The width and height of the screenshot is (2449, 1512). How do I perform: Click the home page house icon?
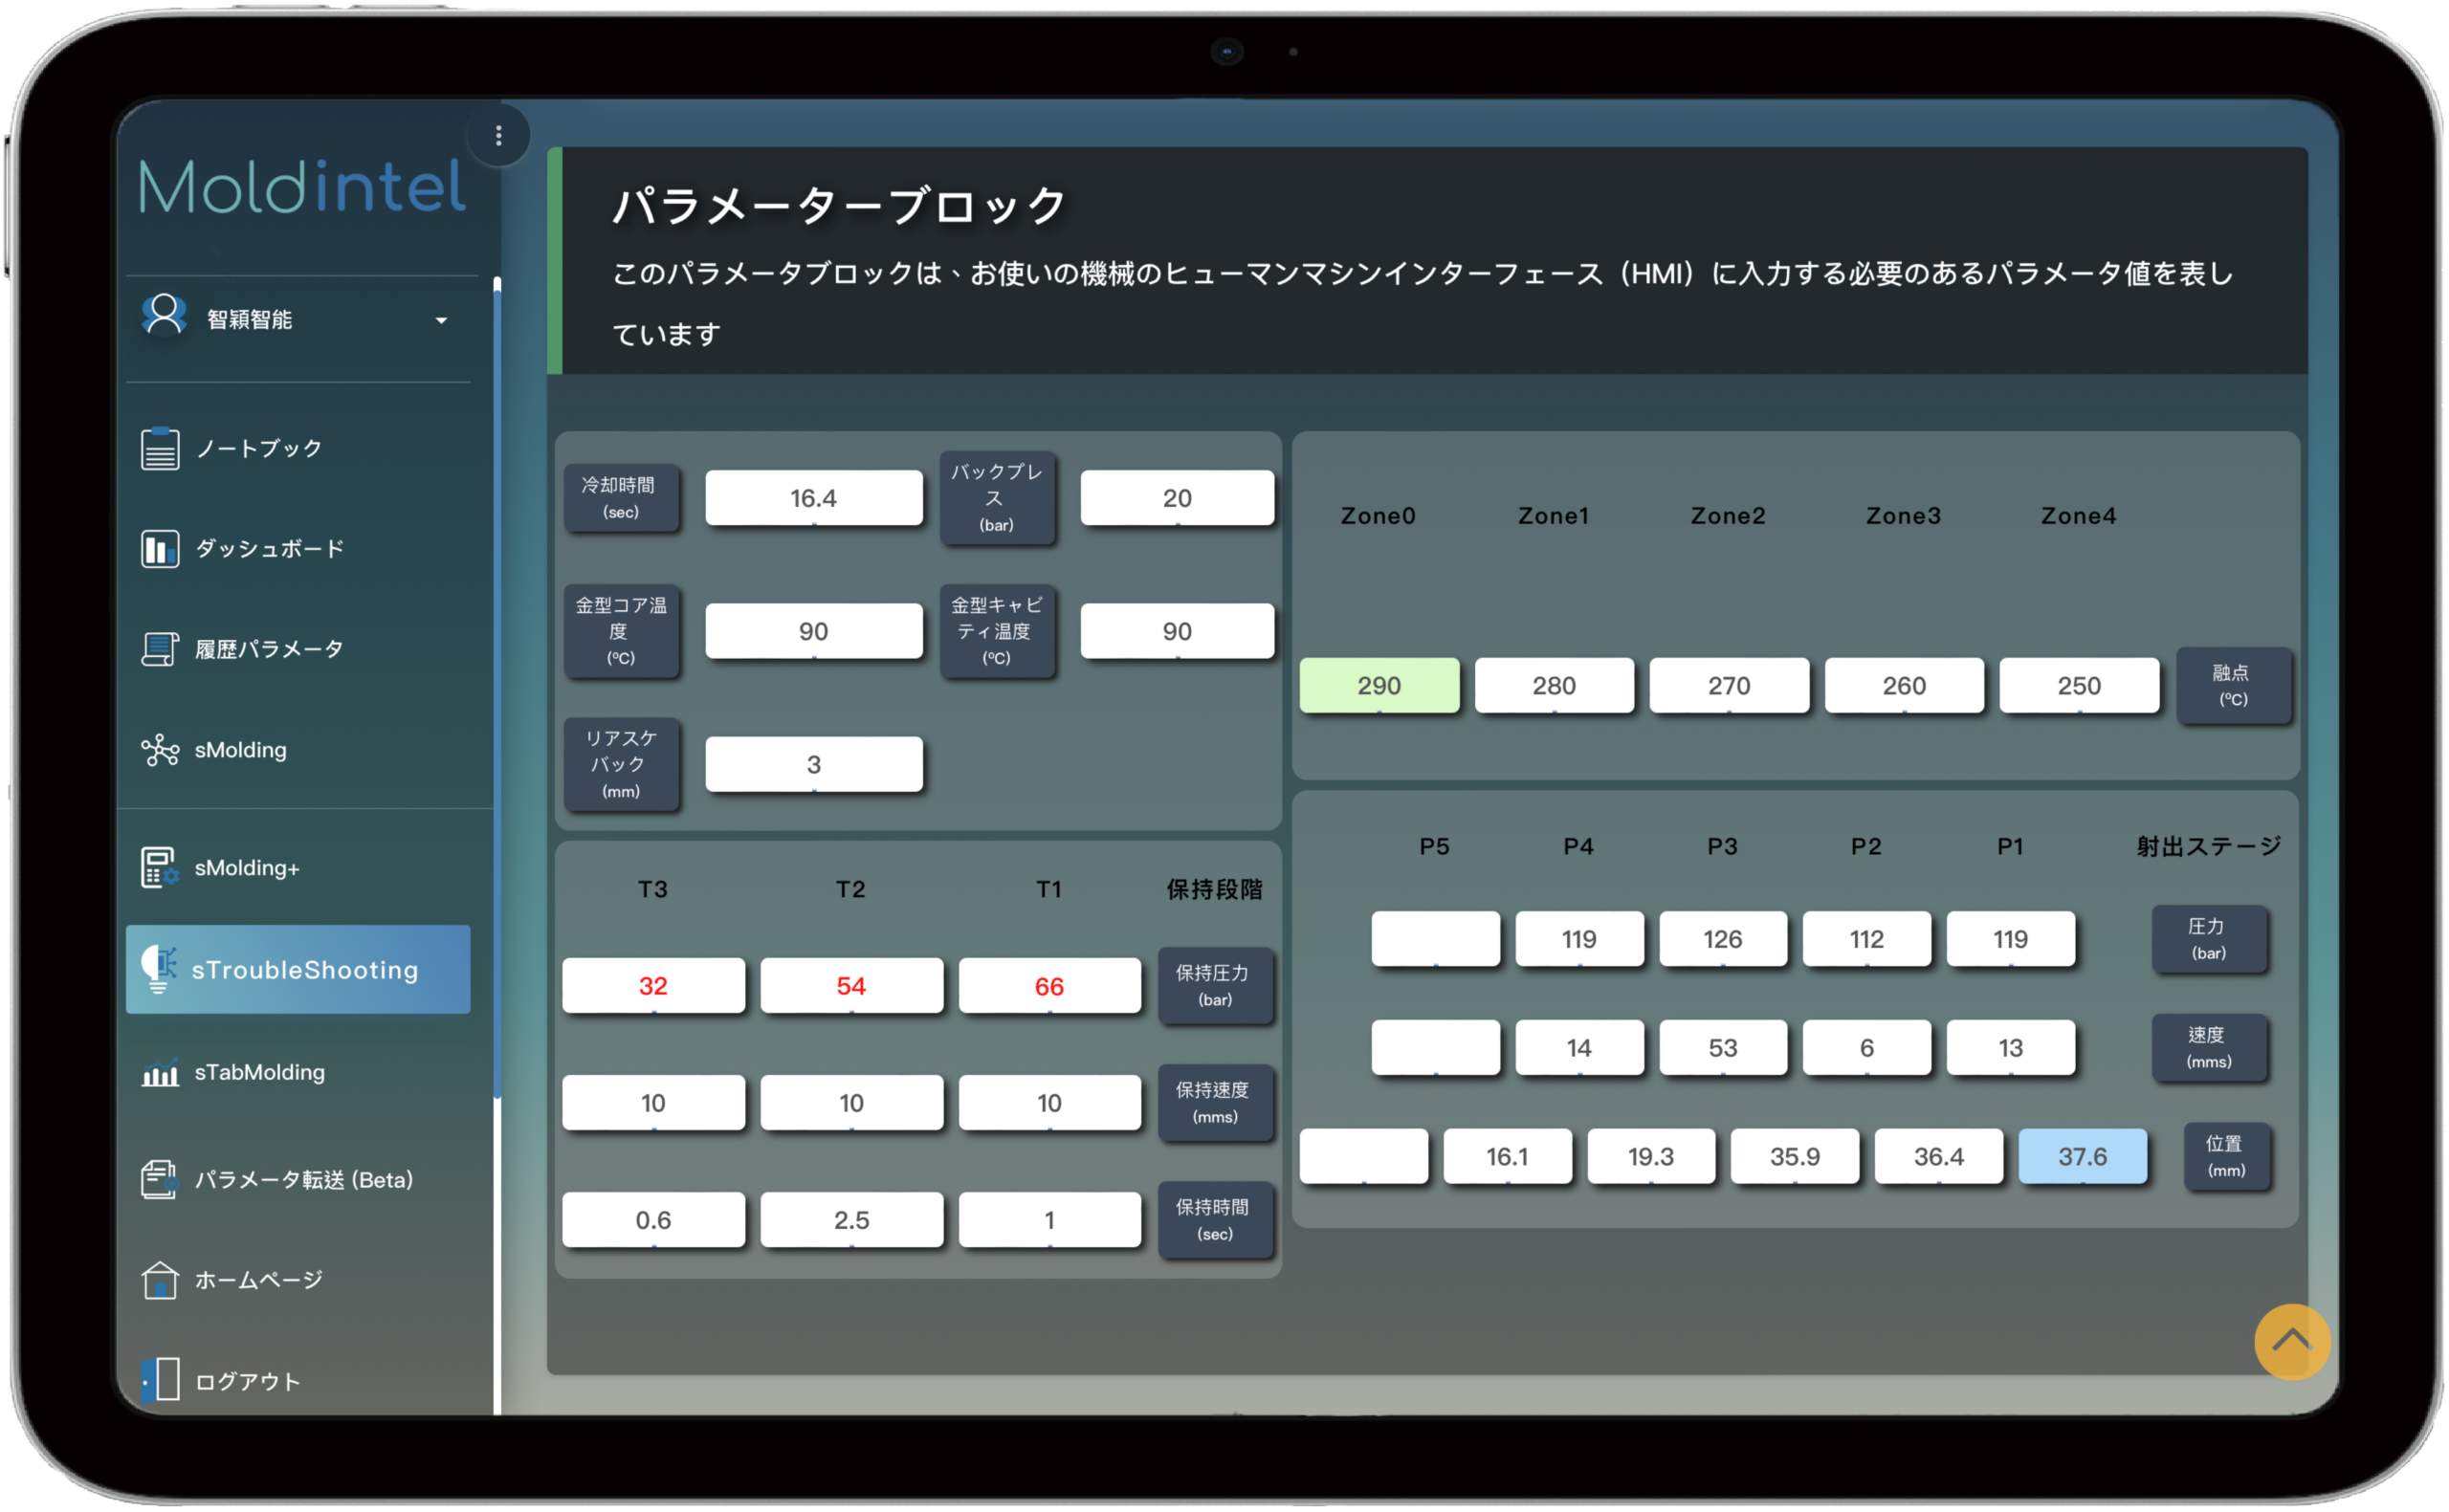tap(160, 1280)
